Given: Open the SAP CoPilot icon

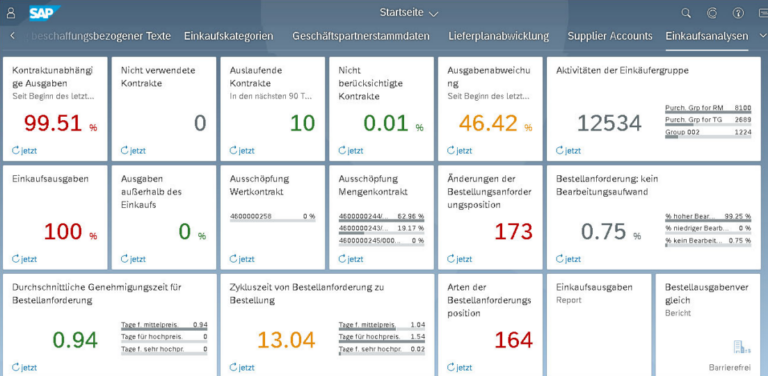Looking at the screenshot, I should point(712,13).
